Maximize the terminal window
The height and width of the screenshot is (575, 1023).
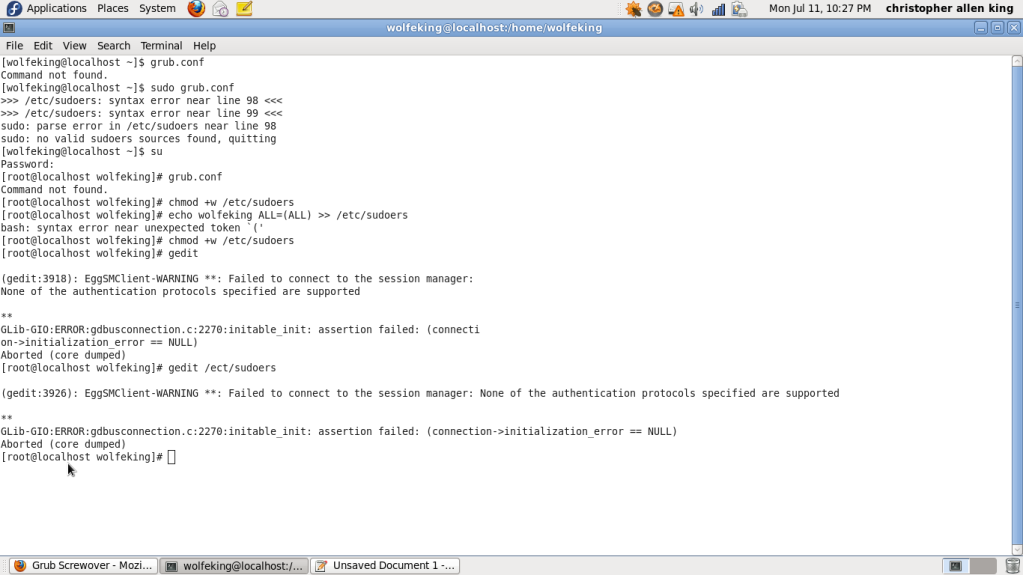[x=997, y=27]
